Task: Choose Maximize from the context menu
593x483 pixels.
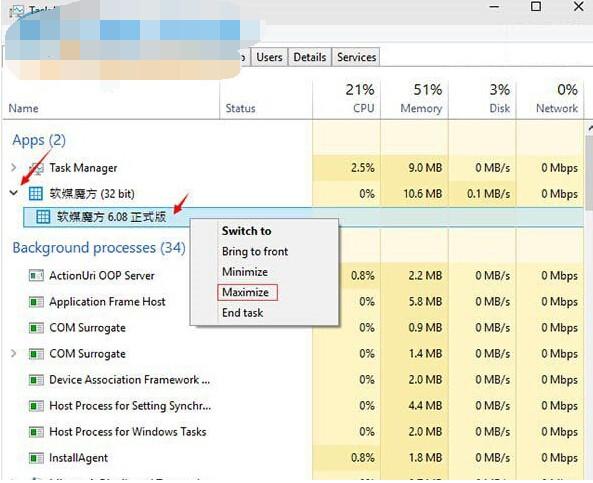Action: [245, 292]
